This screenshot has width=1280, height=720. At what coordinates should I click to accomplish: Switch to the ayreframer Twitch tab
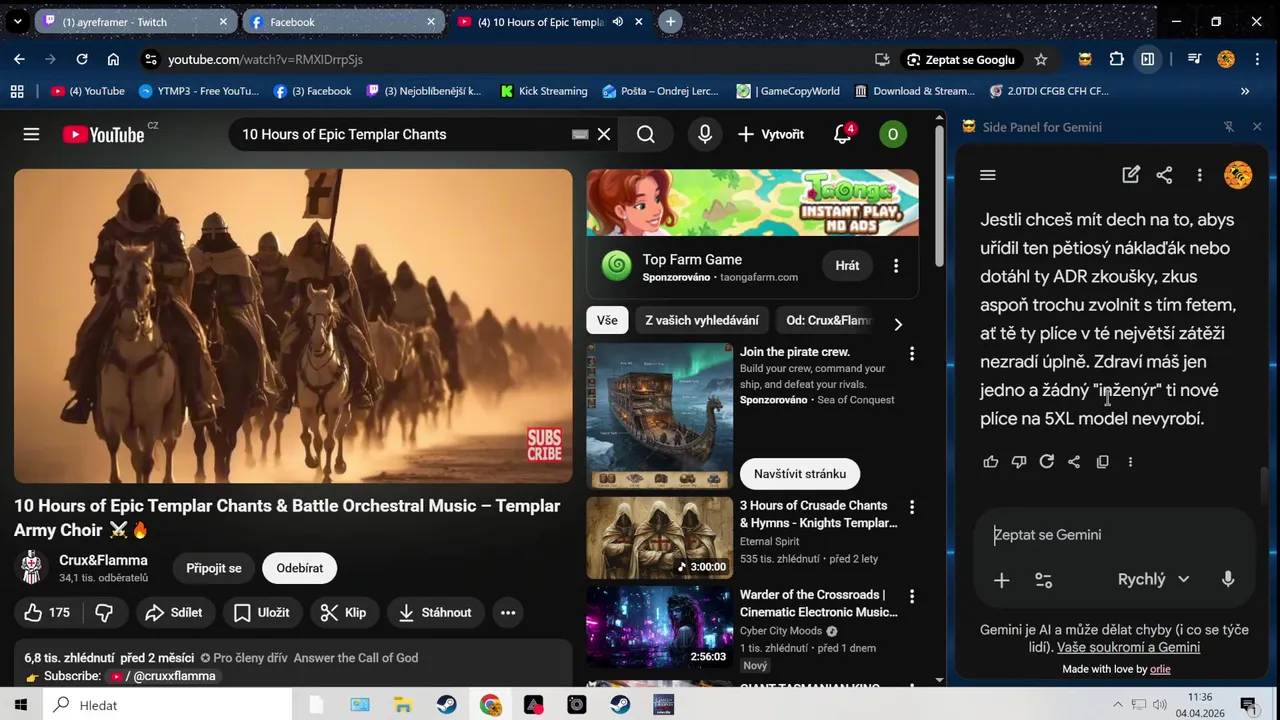tap(135, 21)
